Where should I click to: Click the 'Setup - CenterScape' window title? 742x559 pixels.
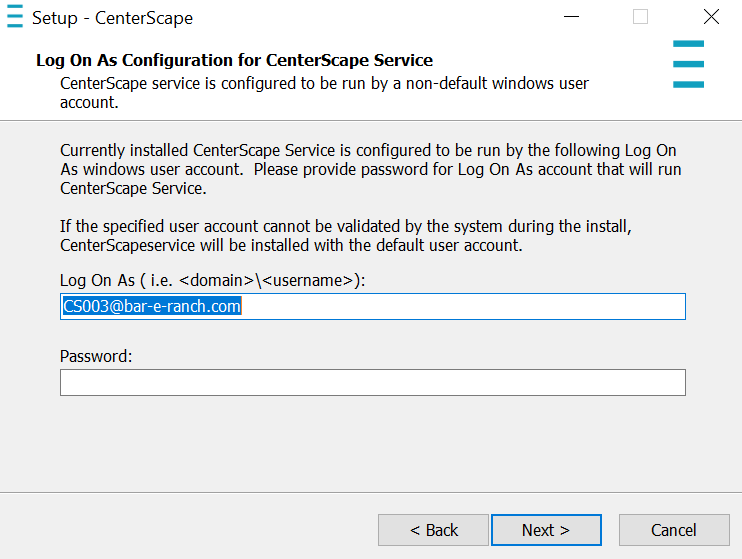tap(112, 18)
